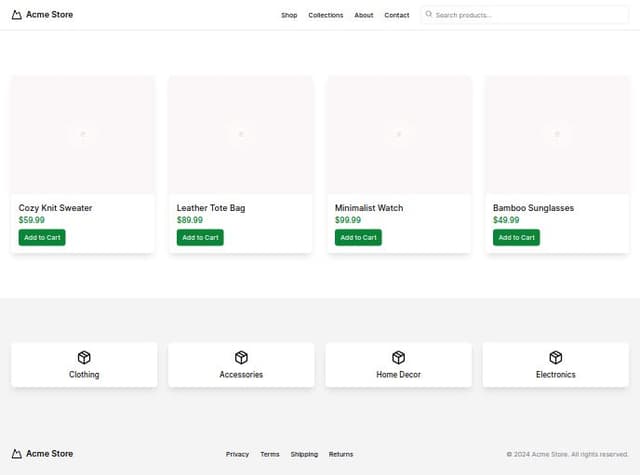Select Bamboo Sunglasses product image
The width and height of the screenshot is (640, 475).
[x=557, y=135]
